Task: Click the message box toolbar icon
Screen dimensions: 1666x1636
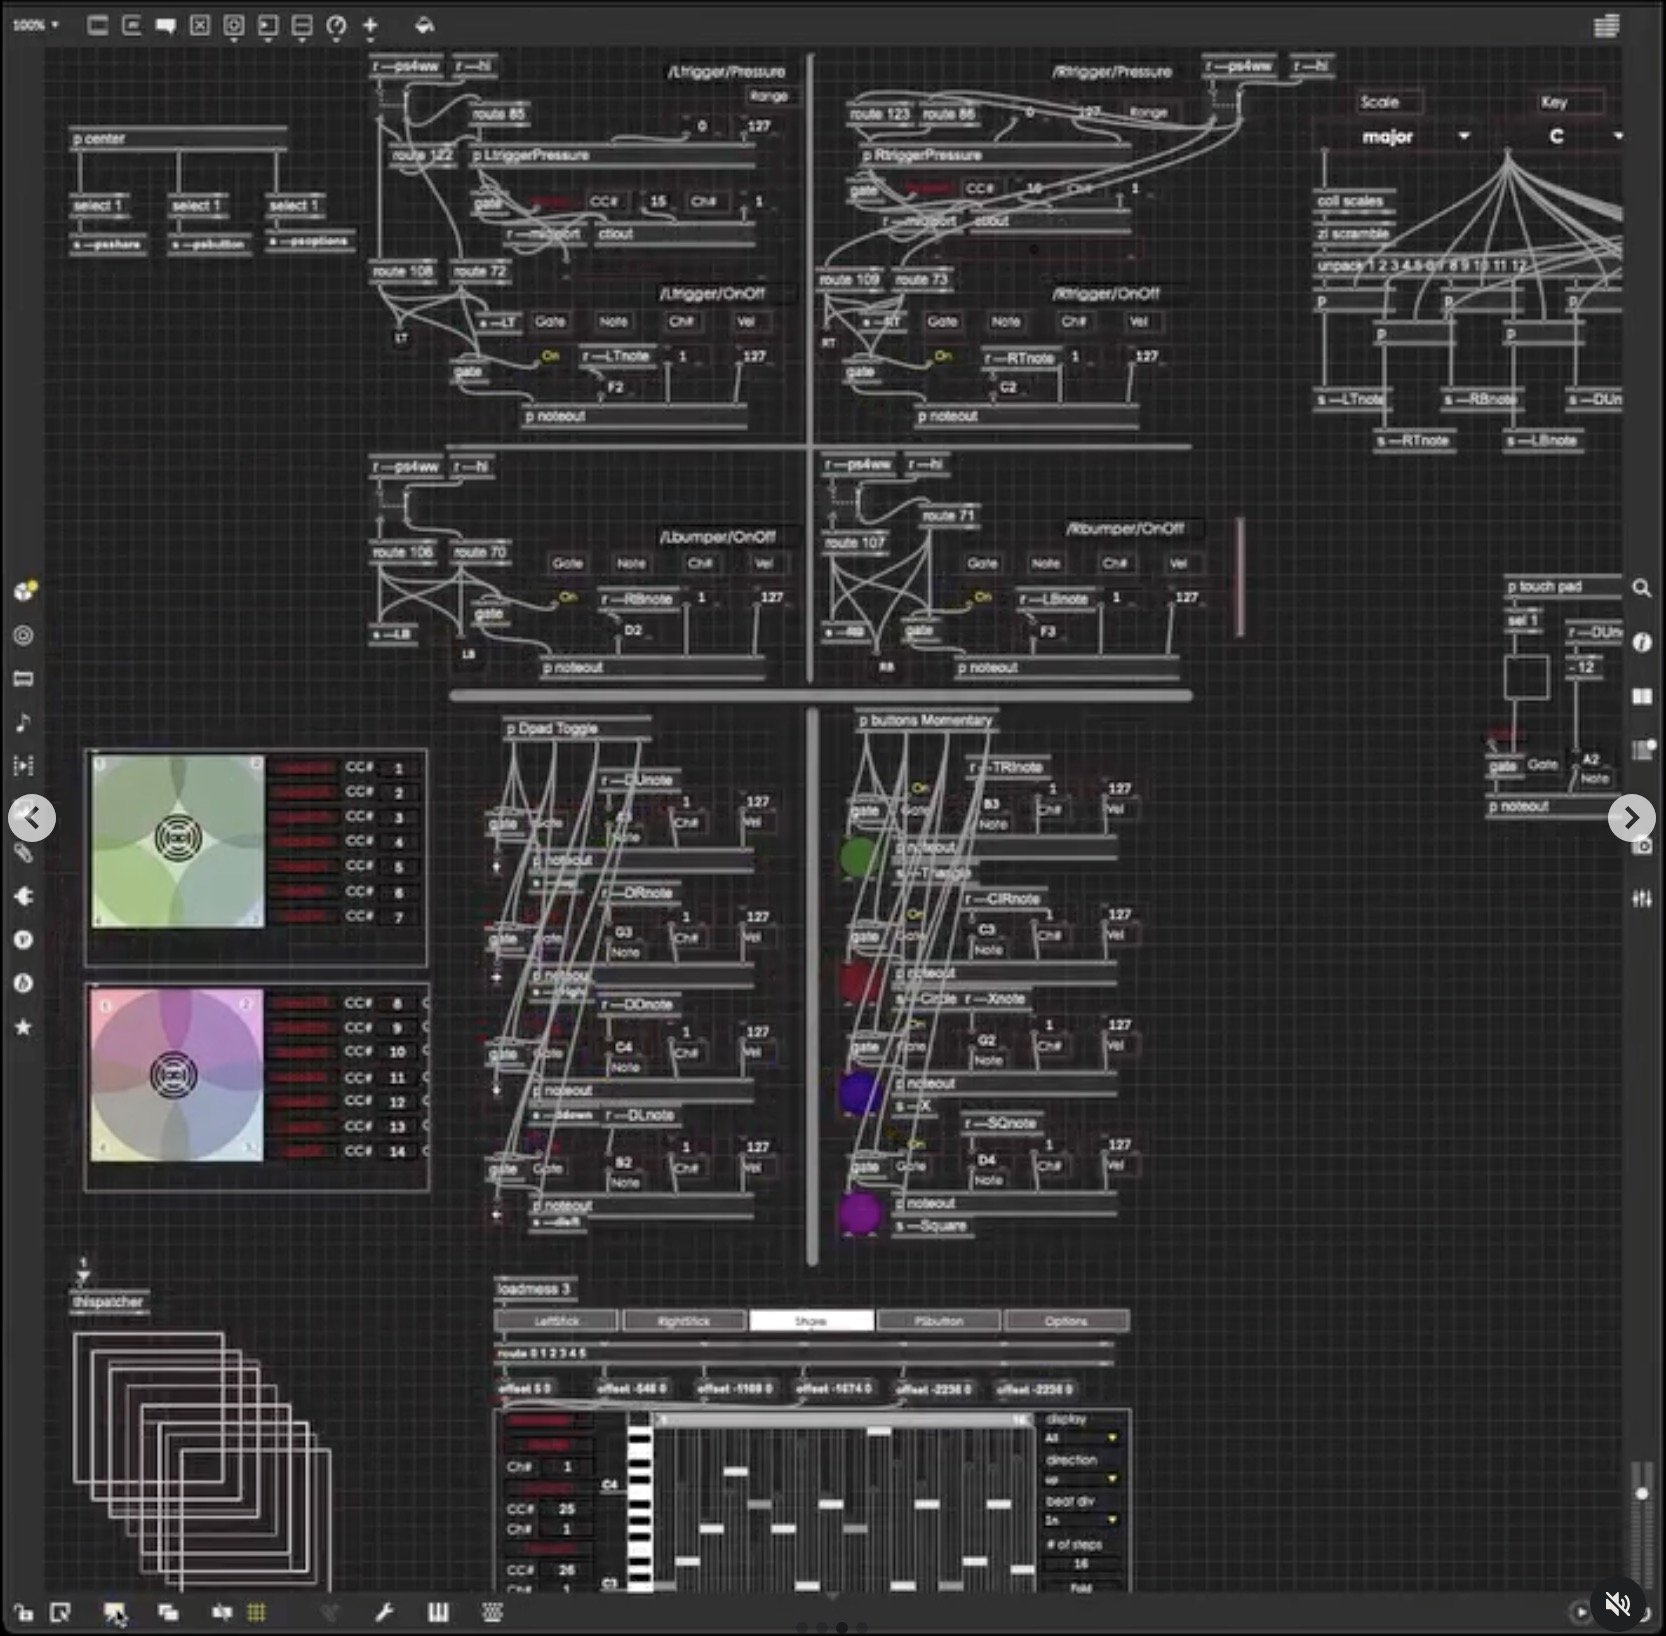Action: [132, 25]
